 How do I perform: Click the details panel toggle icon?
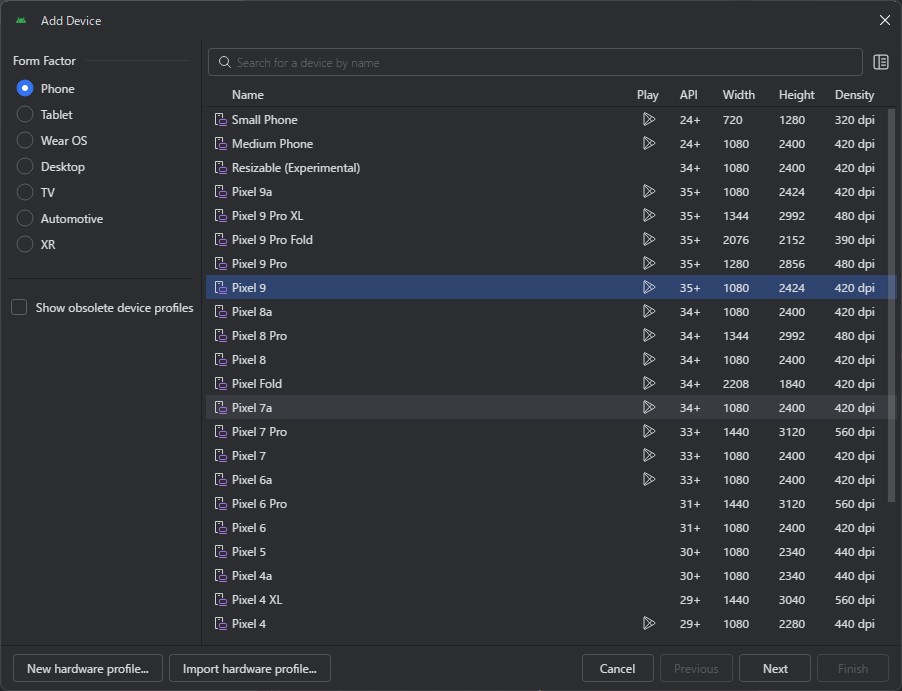pyautogui.click(x=881, y=62)
